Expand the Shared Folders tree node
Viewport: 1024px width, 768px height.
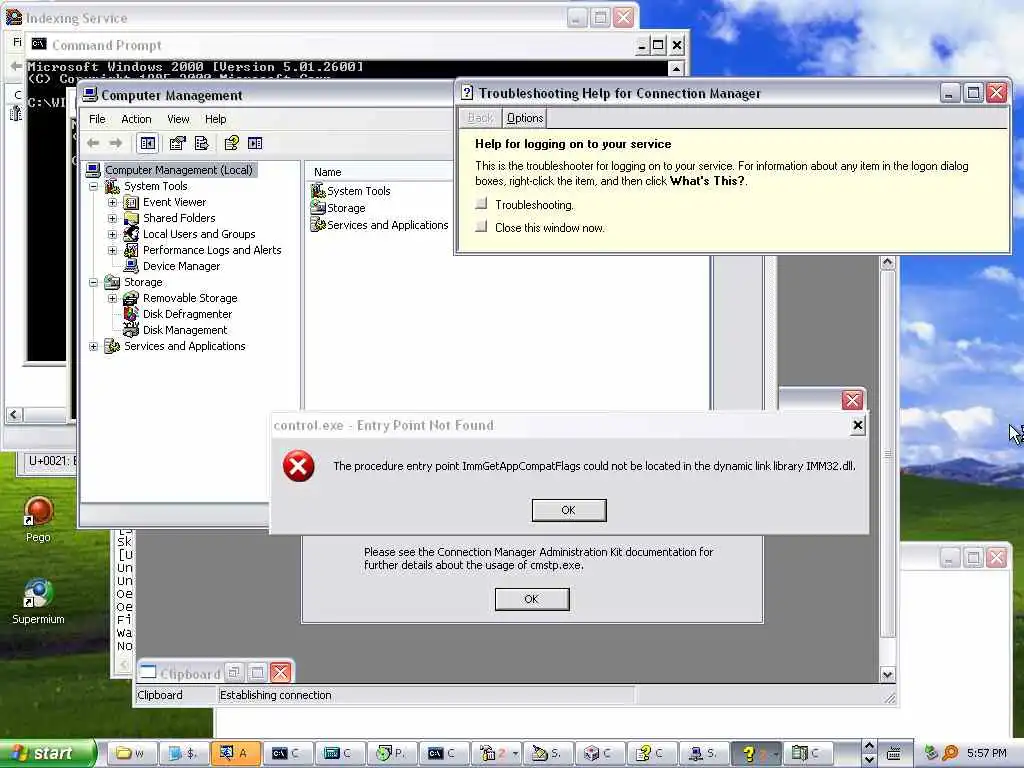tap(112, 218)
